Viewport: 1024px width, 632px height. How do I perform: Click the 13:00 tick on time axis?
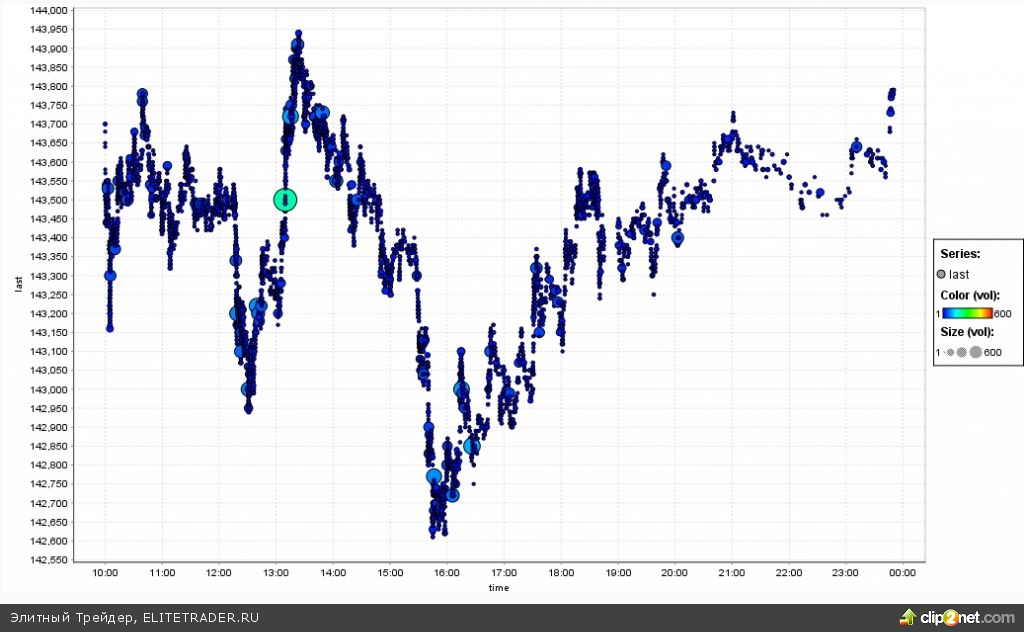pos(276,573)
